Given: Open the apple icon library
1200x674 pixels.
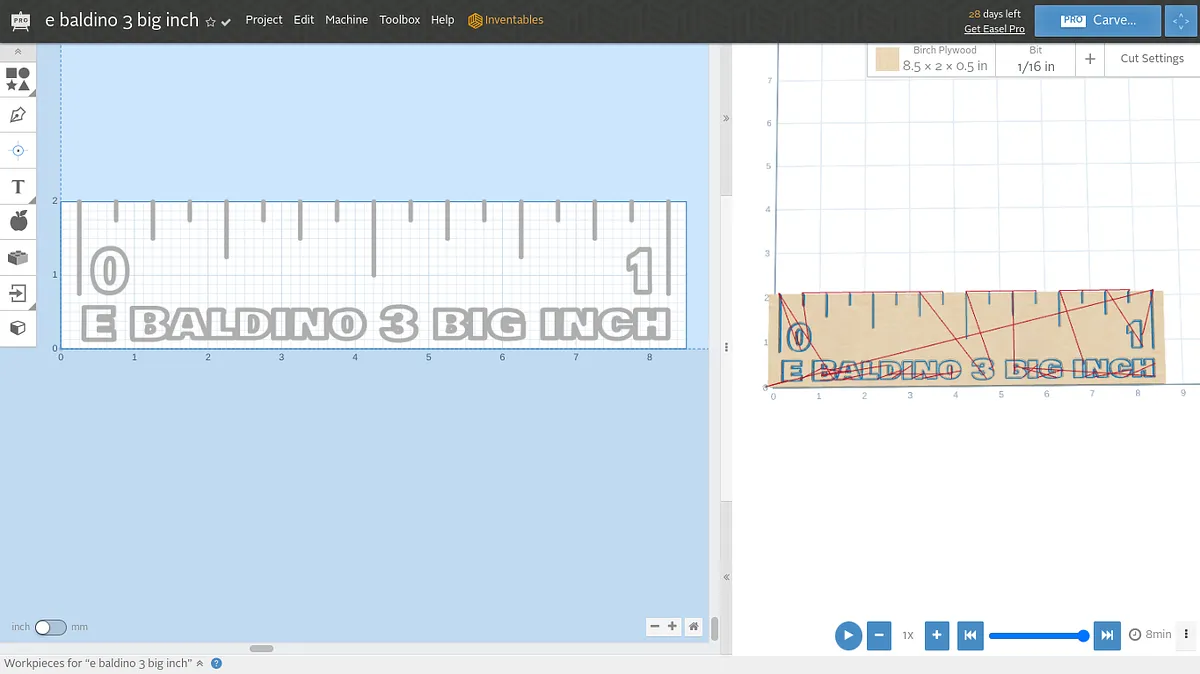Looking at the screenshot, I should 18,221.
